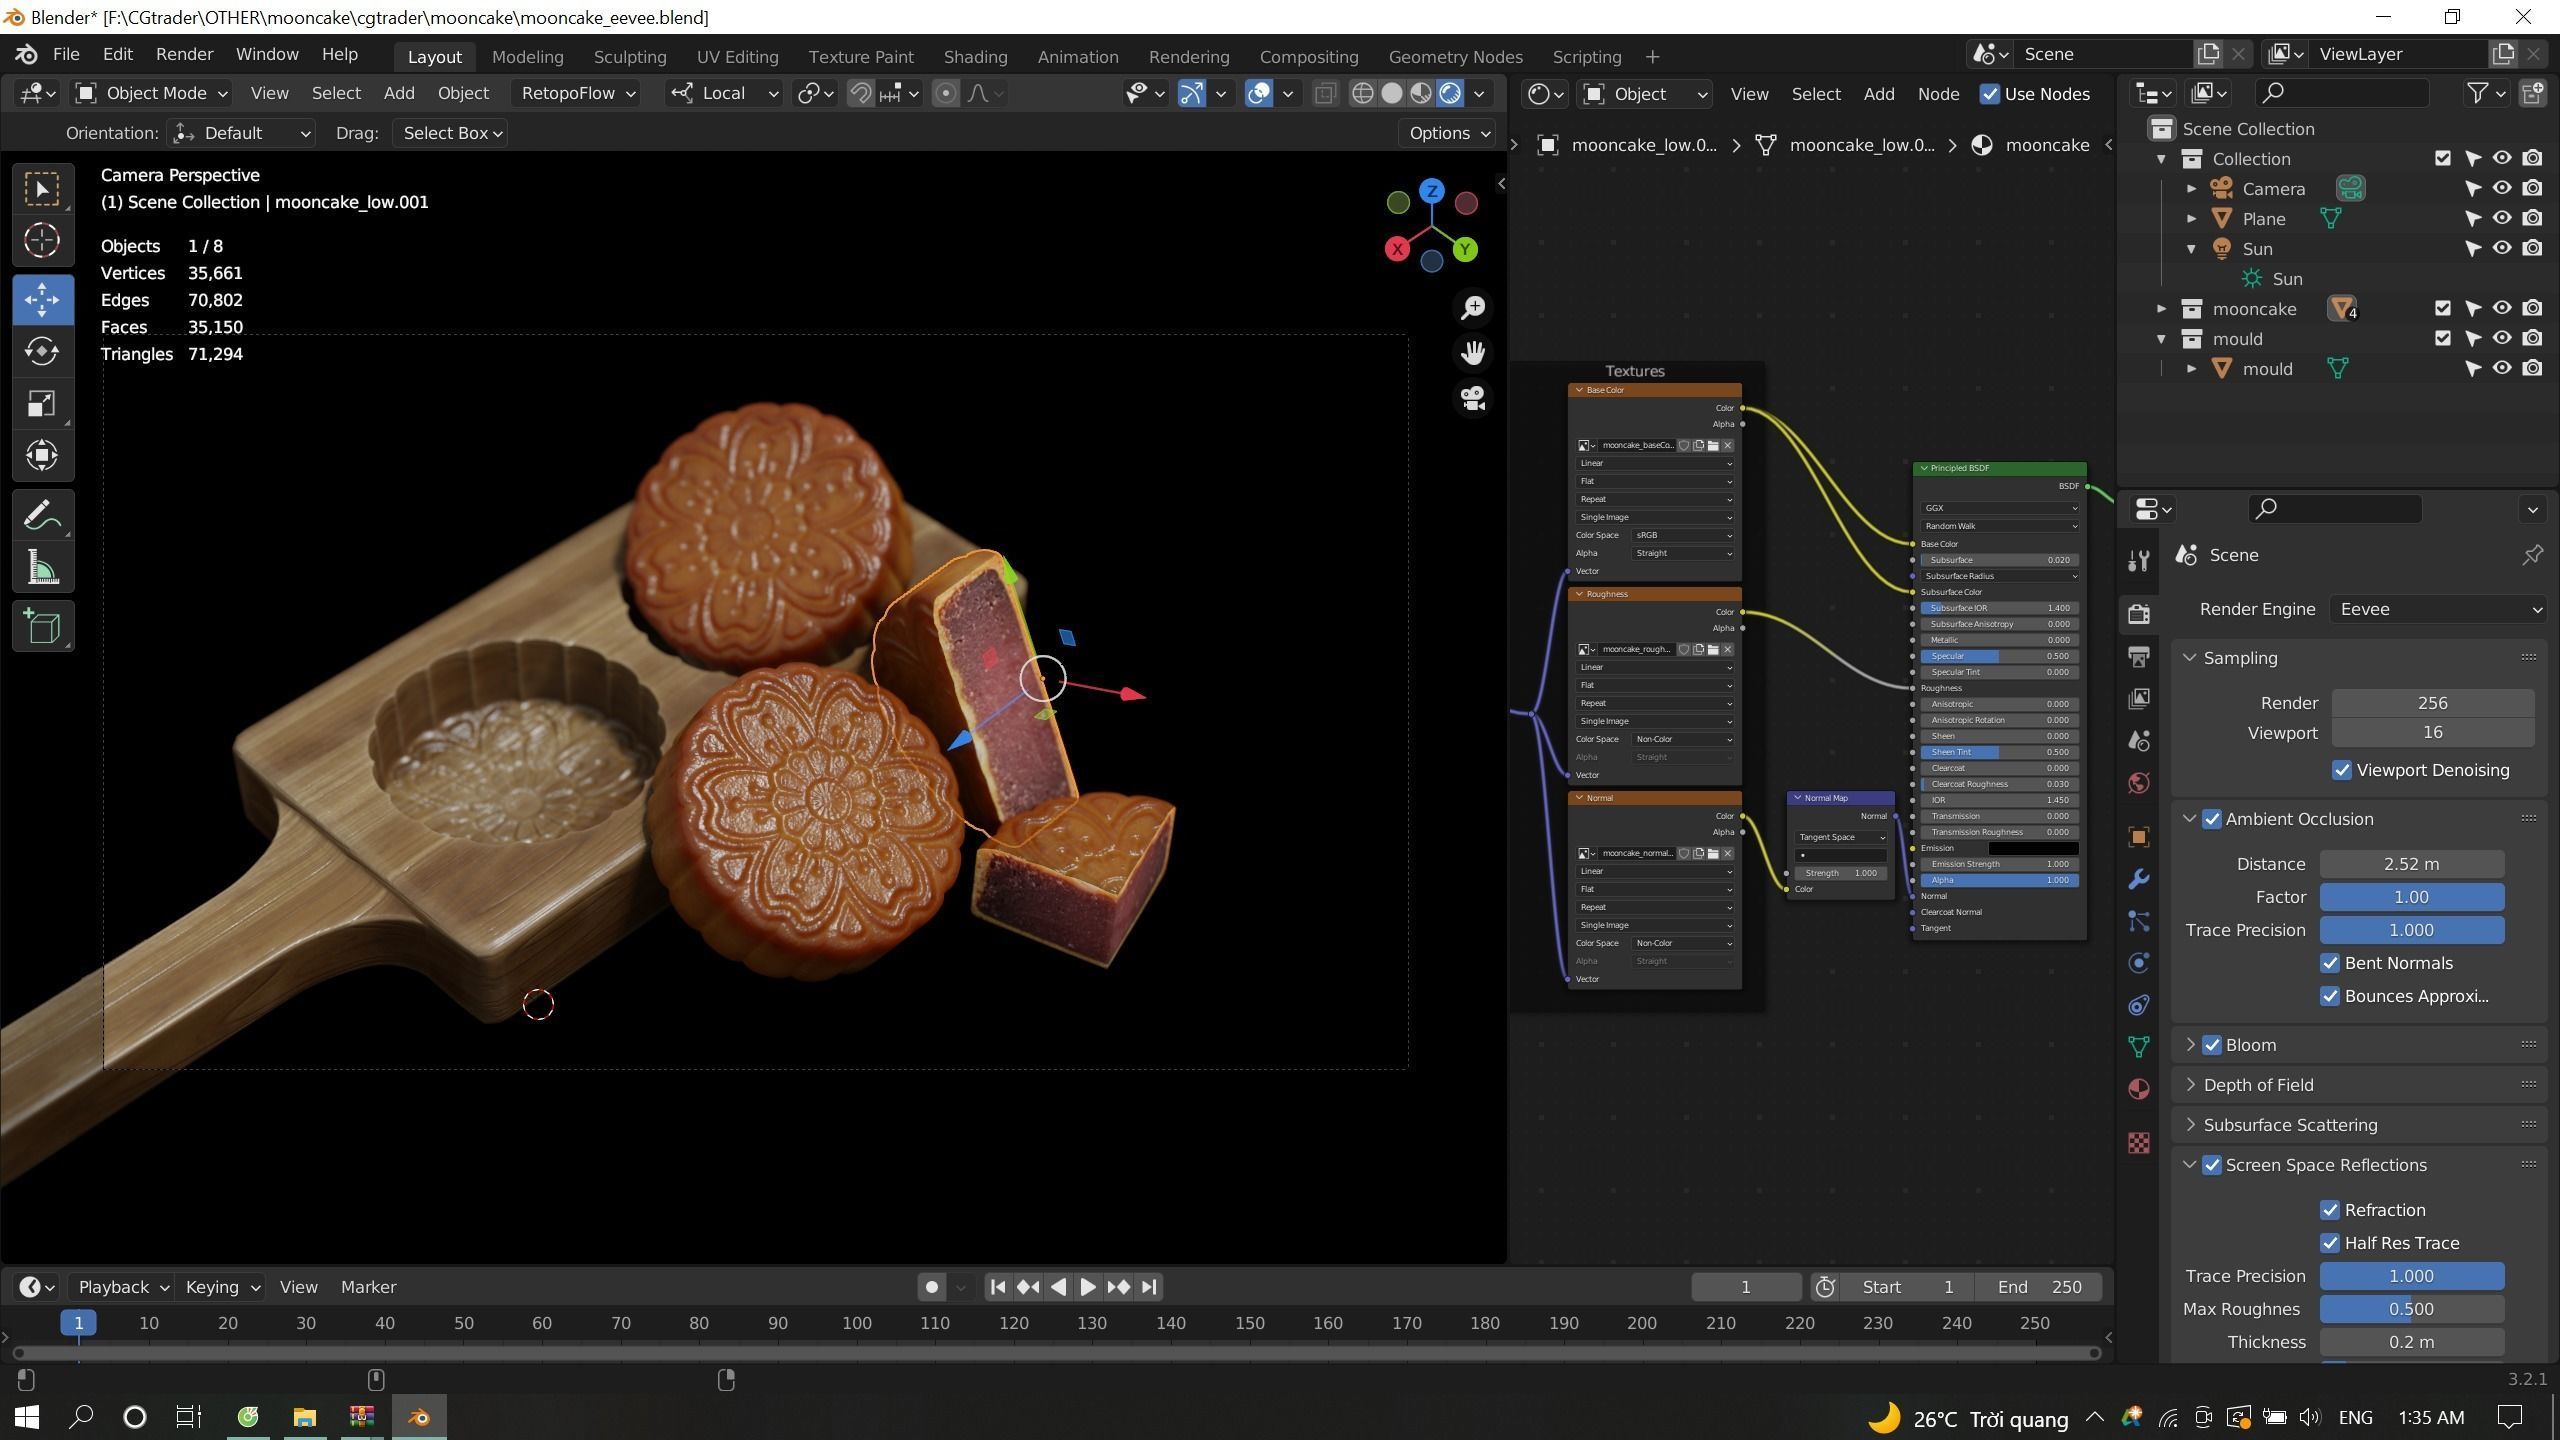Toggle camera view icon in viewport
This screenshot has width=2560, height=1440.
1473,398
